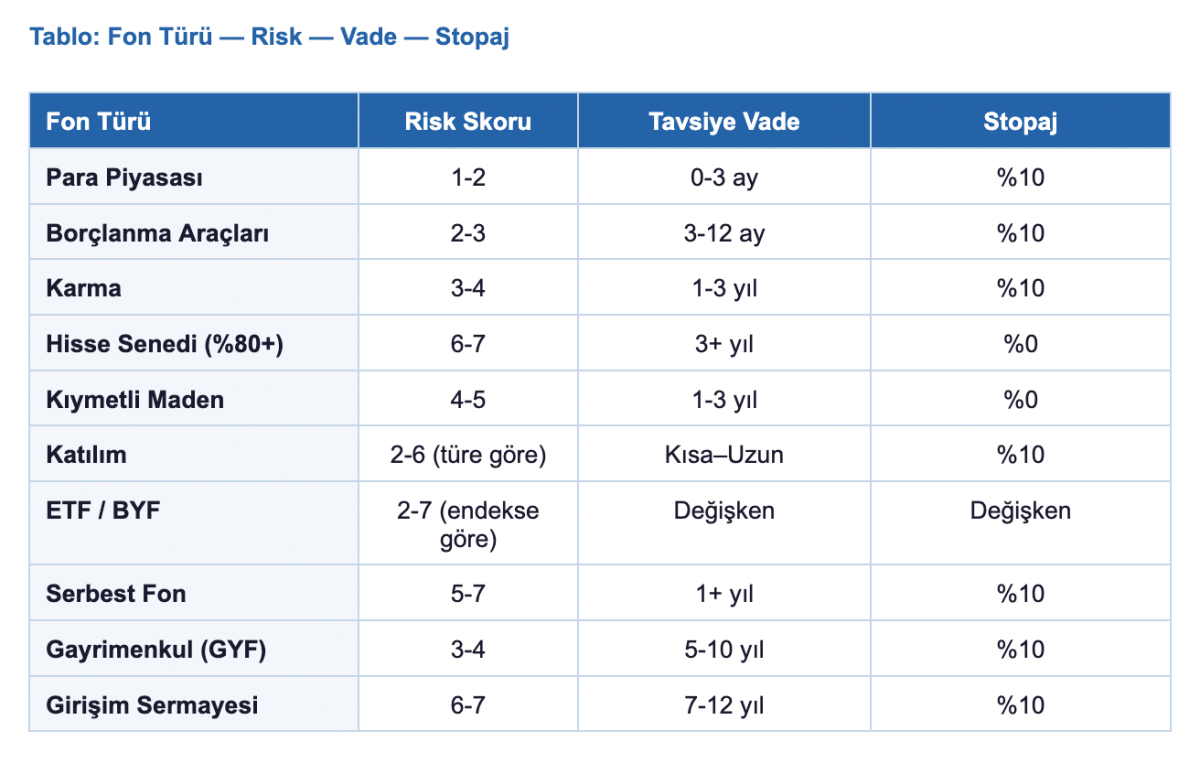Select the '7-12 yıl' term cell
Viewport: 1200px width, 763px height.
click(x=723, y=705)
